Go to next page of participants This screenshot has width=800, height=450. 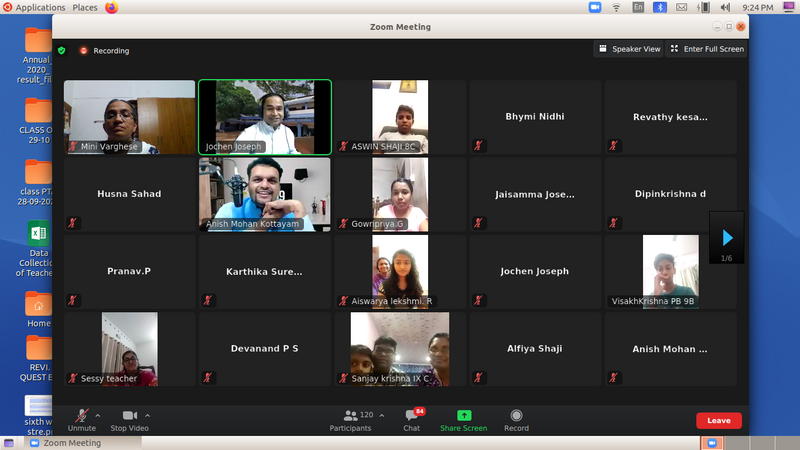coord(727,238)
